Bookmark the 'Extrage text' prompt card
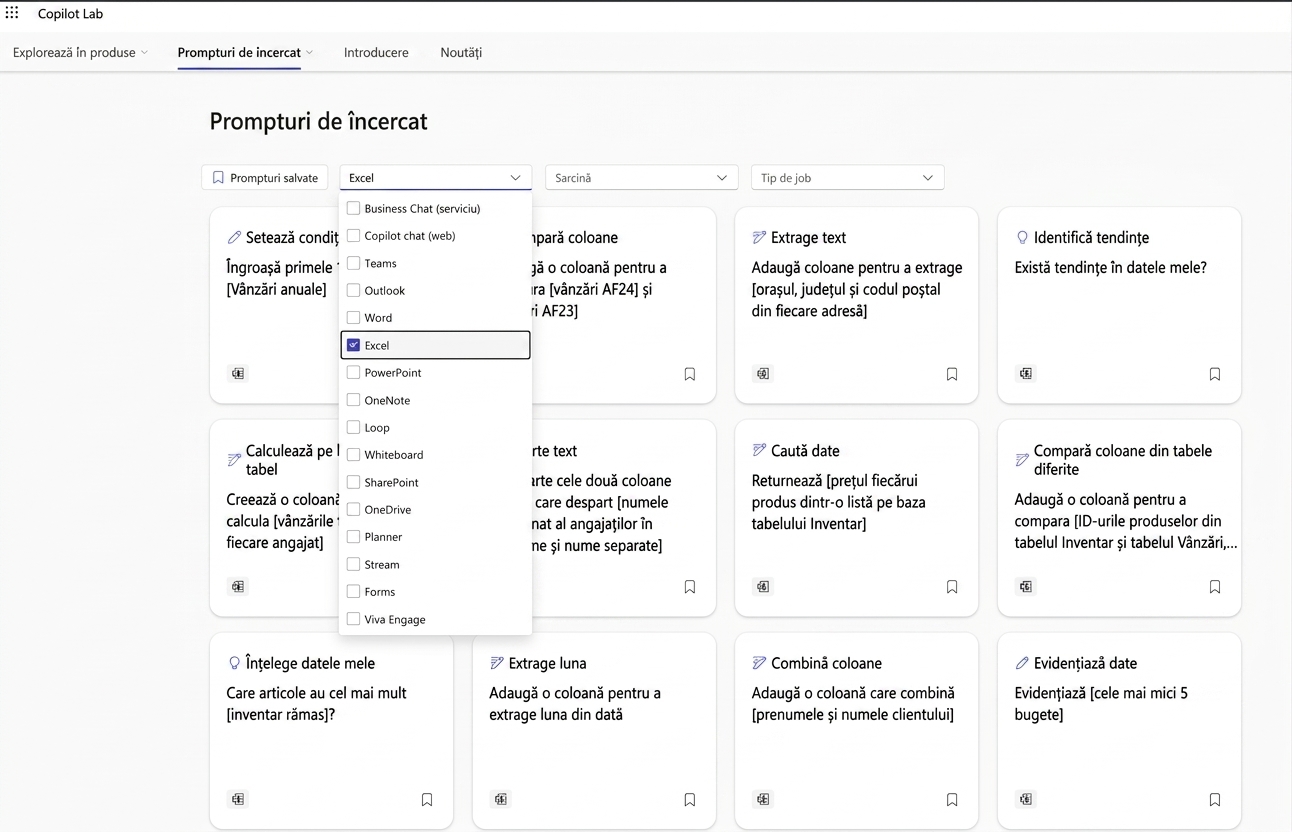Viewport: 1292px width, 832px height. pos(952,374)
